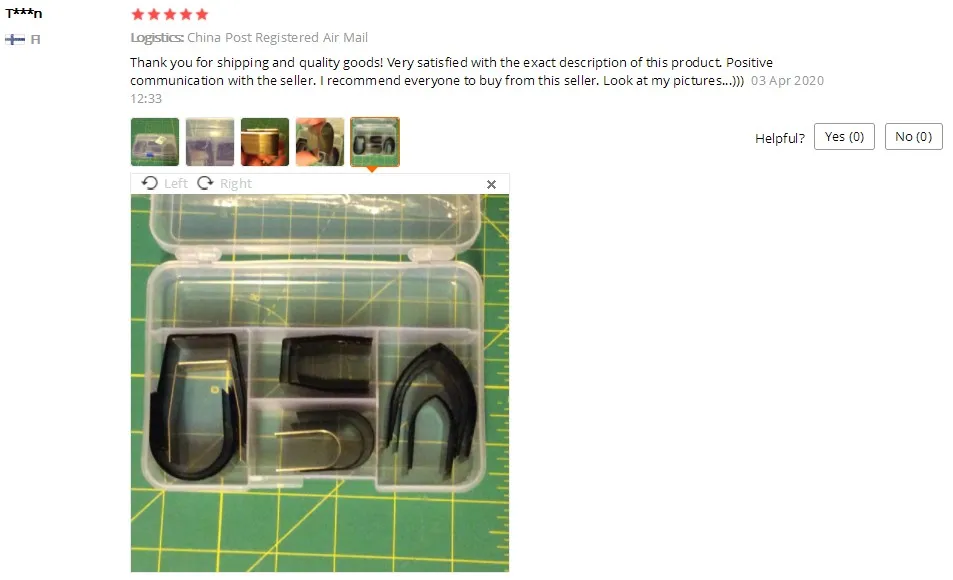Click the middle third rating star
The width and height of the screenshot is (953, 580).
tap(170, 14)
